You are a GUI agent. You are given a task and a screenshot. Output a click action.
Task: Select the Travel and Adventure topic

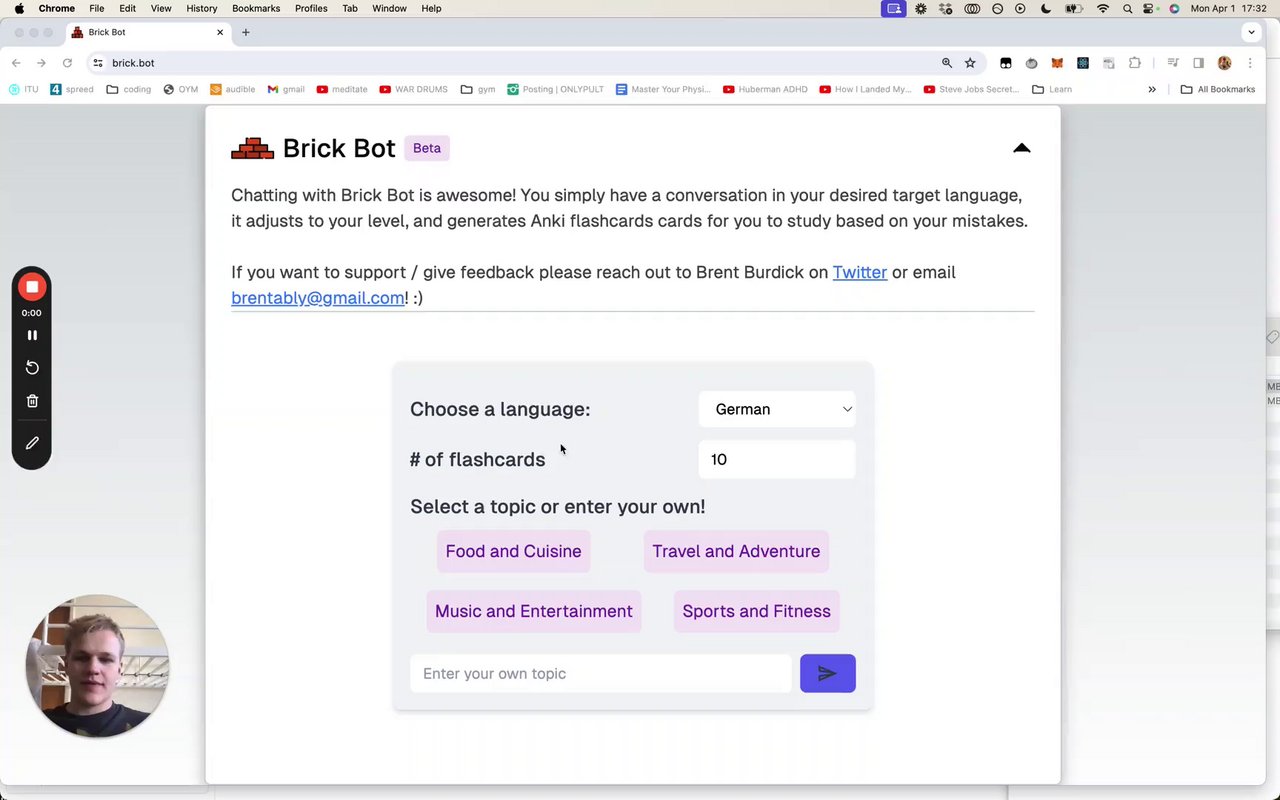click(736, 551)
